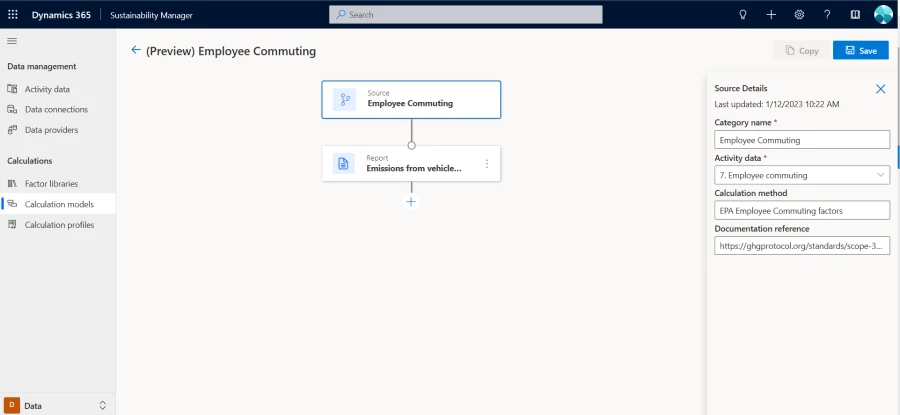Select the Report Emissions from vehicle node
The height and width of the screenshot is (415, 900).
coord(411,164)
